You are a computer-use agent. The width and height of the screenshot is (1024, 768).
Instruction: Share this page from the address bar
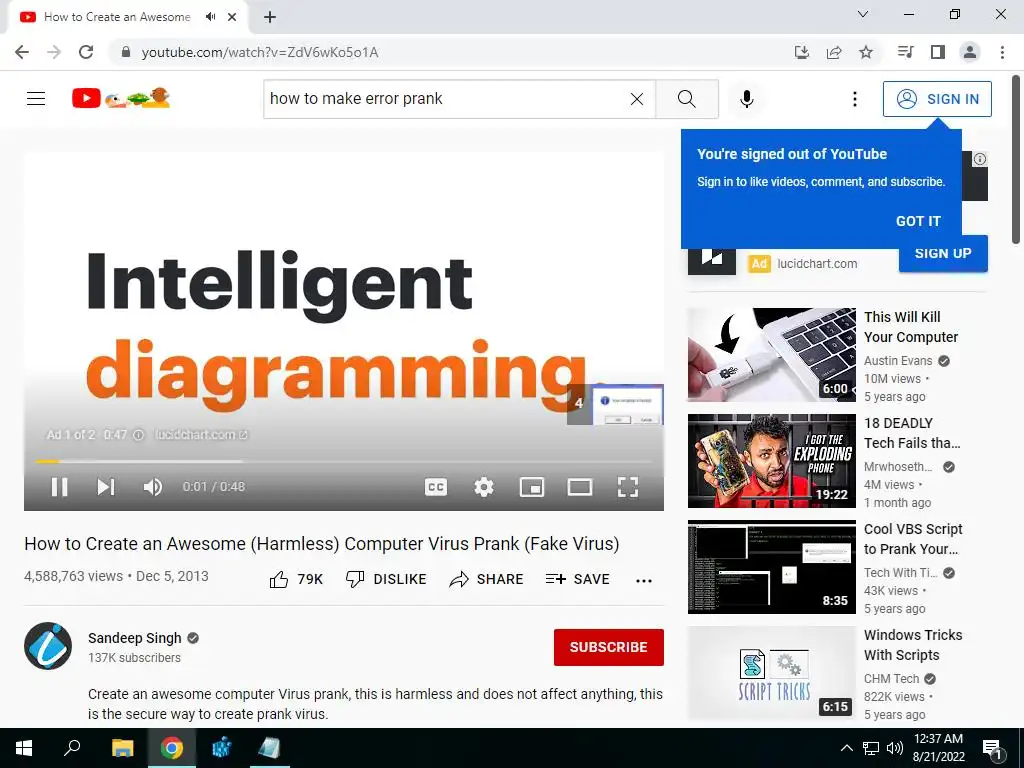coord(834,52)
